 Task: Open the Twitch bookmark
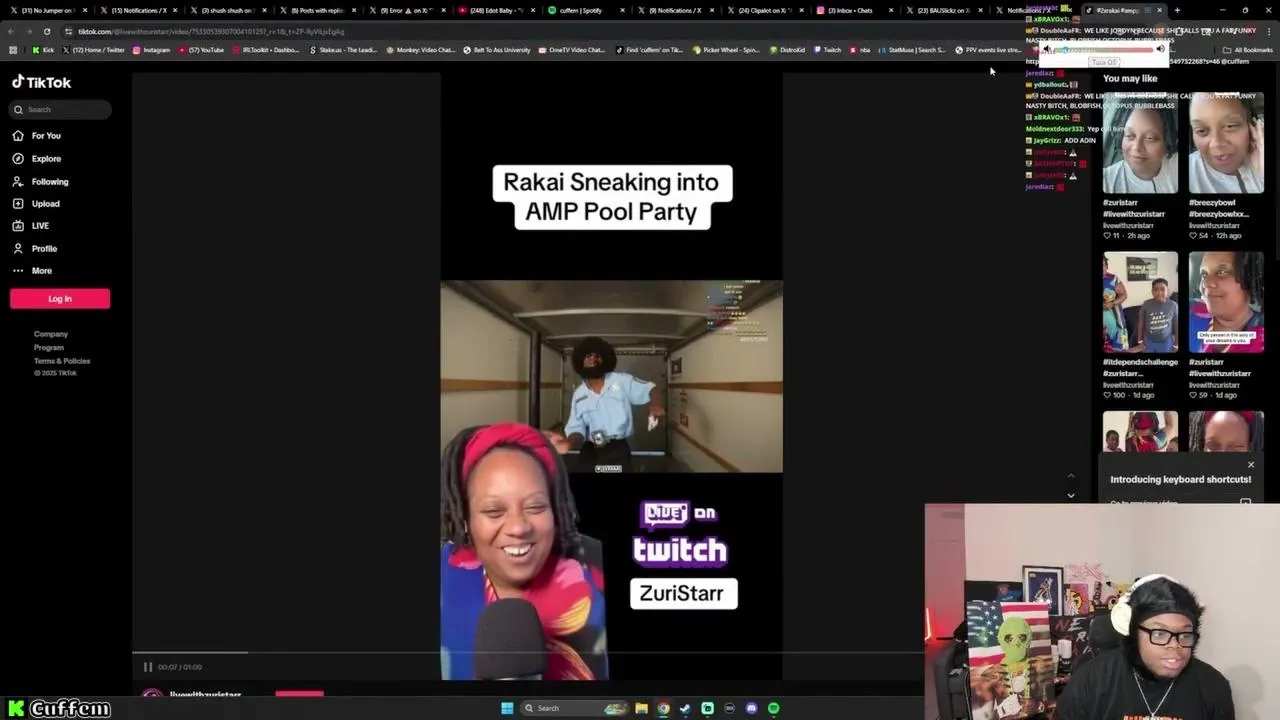pos(828,50)
